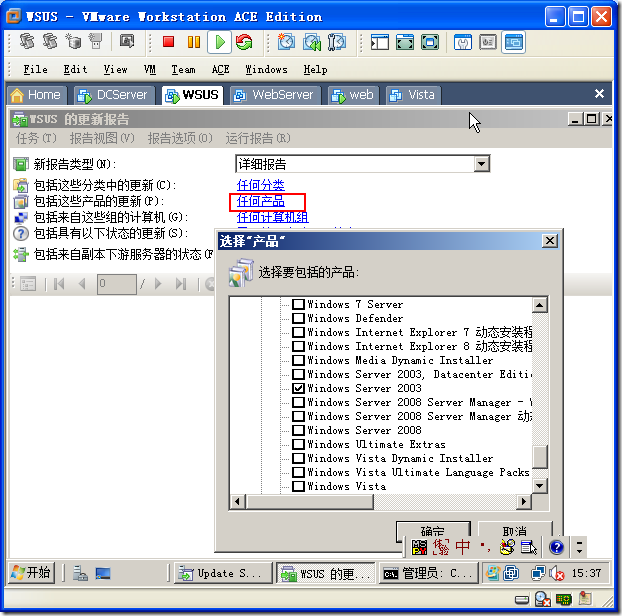Image resolution: width=622 pixels, height=616 pixels.
Task: Click the product list scroll down arrow
Action: 539,486
